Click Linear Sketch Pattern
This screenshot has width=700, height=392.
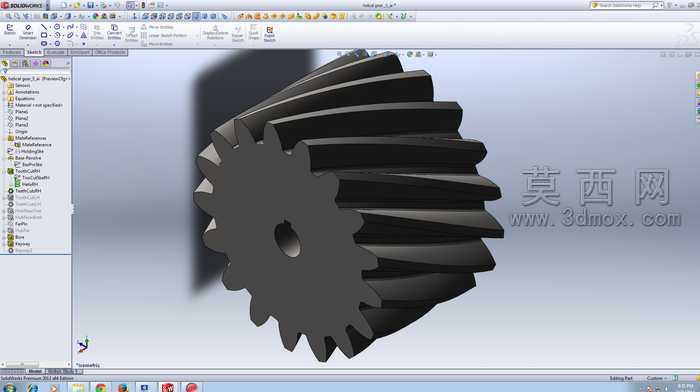coord(164,35)
